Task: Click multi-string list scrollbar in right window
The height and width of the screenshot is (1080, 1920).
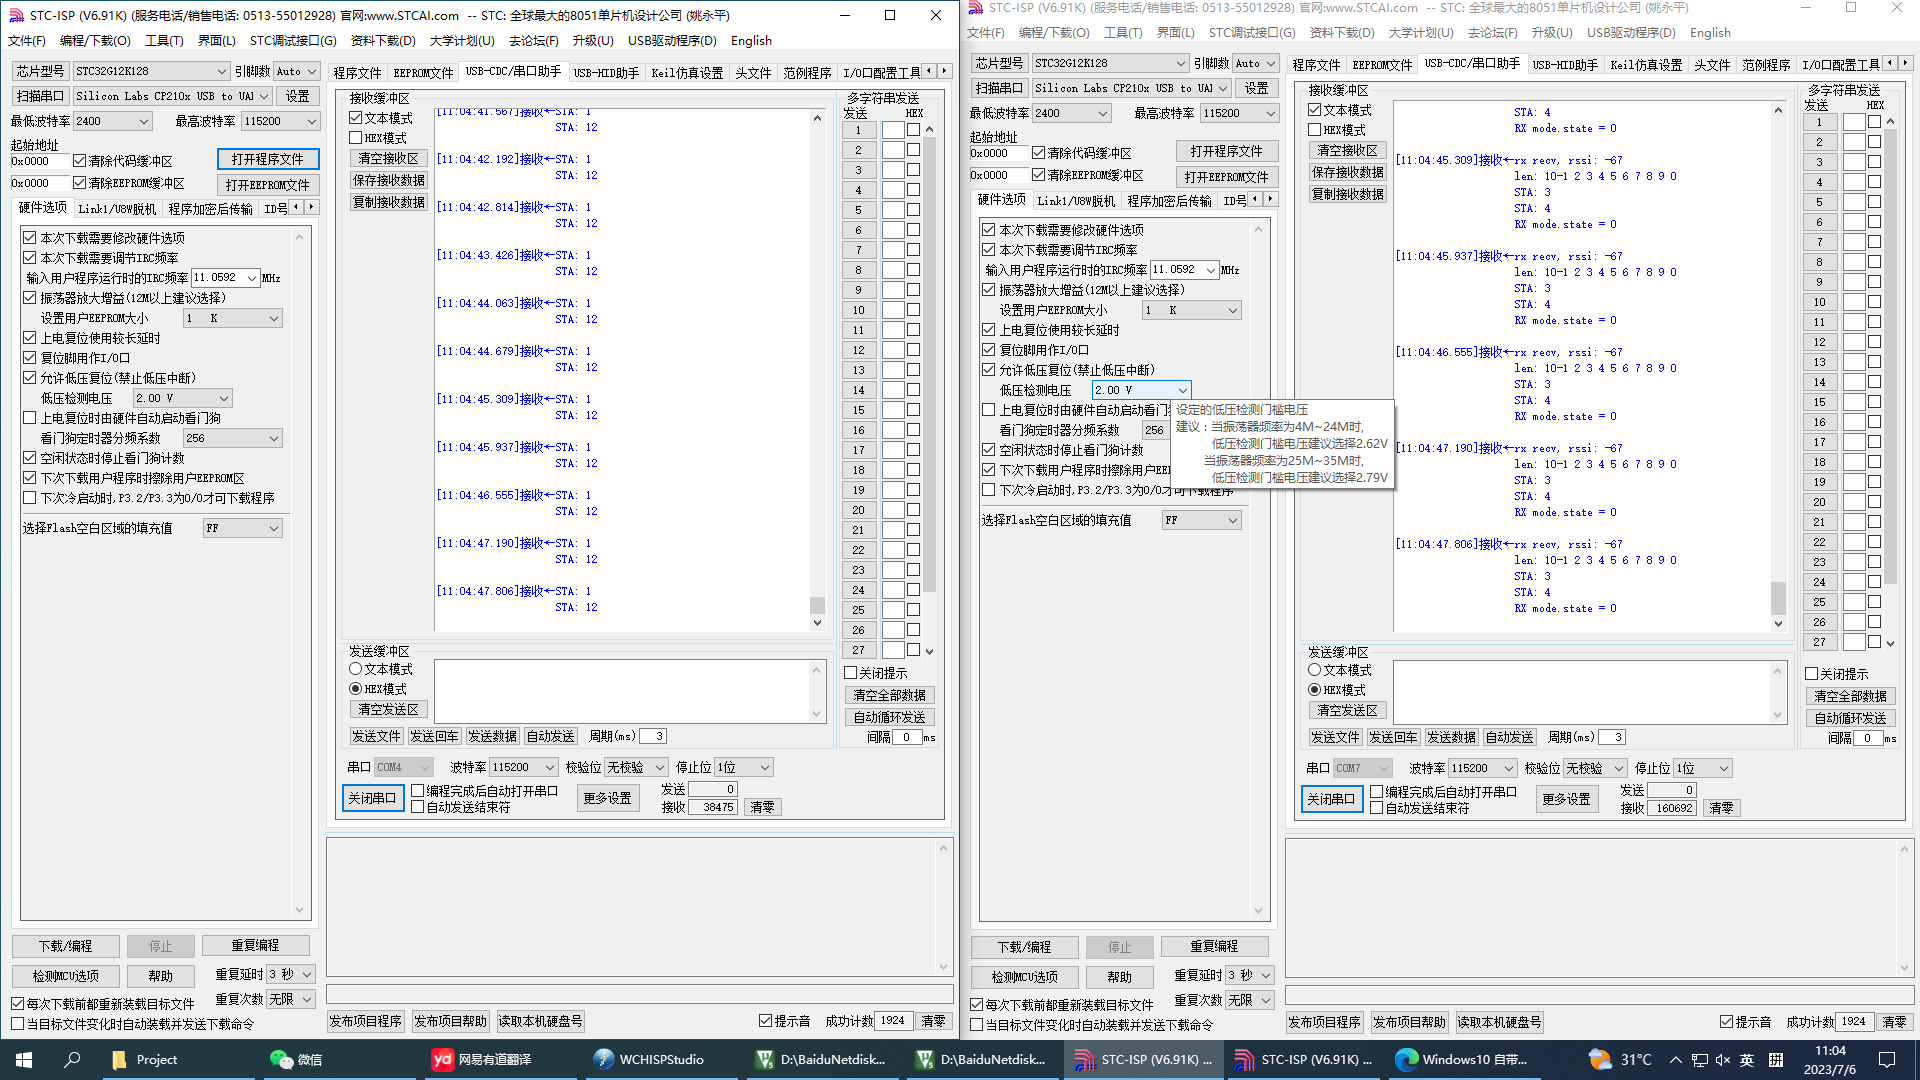Action: pyautogui.click(x=1890, y=382)
